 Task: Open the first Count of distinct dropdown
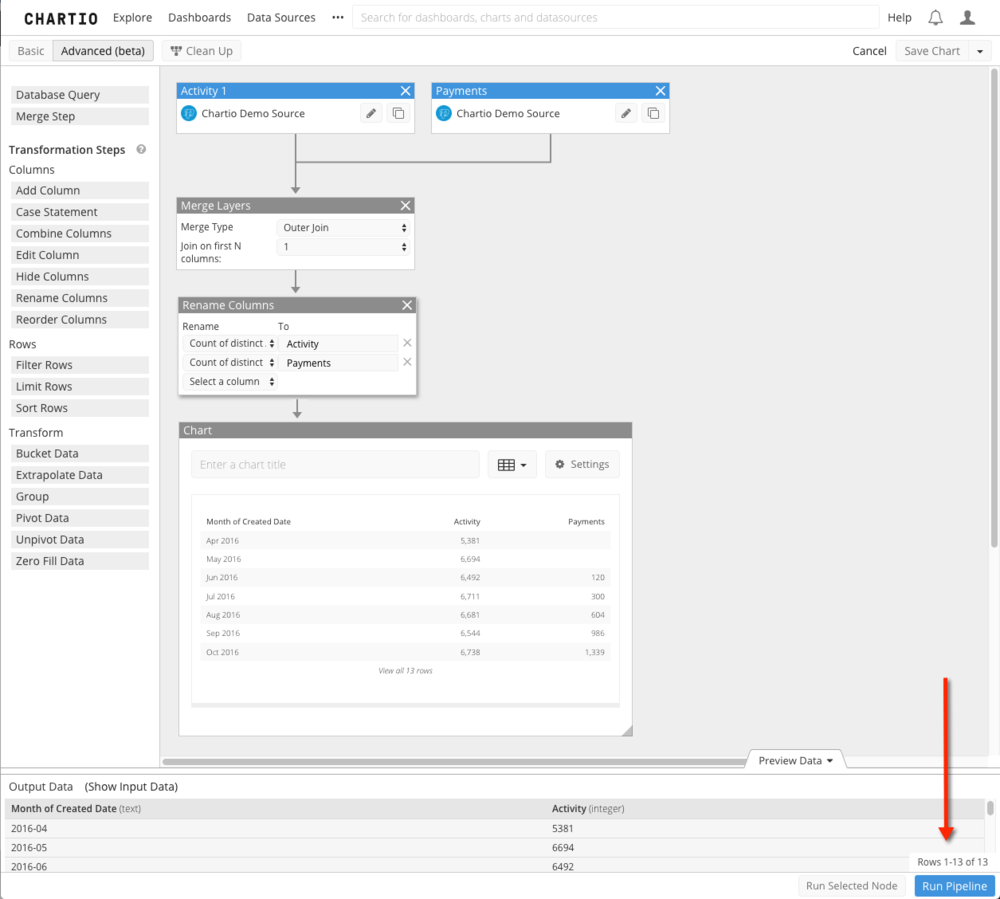pyautogui.click(x=230, y=344)
